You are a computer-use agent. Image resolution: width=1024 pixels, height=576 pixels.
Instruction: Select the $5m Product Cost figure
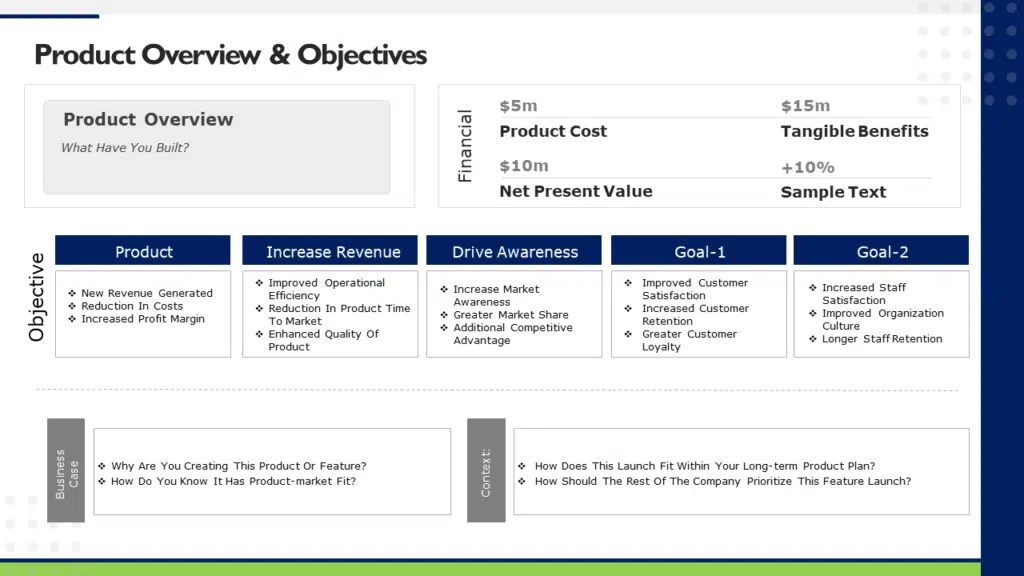[x=518, y=106]
